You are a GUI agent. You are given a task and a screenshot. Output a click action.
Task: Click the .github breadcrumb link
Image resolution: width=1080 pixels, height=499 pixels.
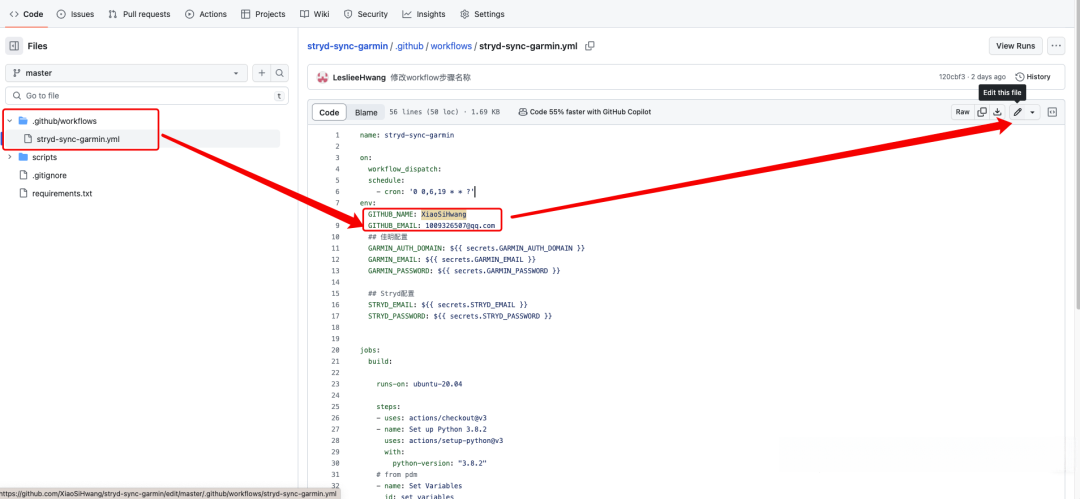pyautogui.click(x=409, y=46)
